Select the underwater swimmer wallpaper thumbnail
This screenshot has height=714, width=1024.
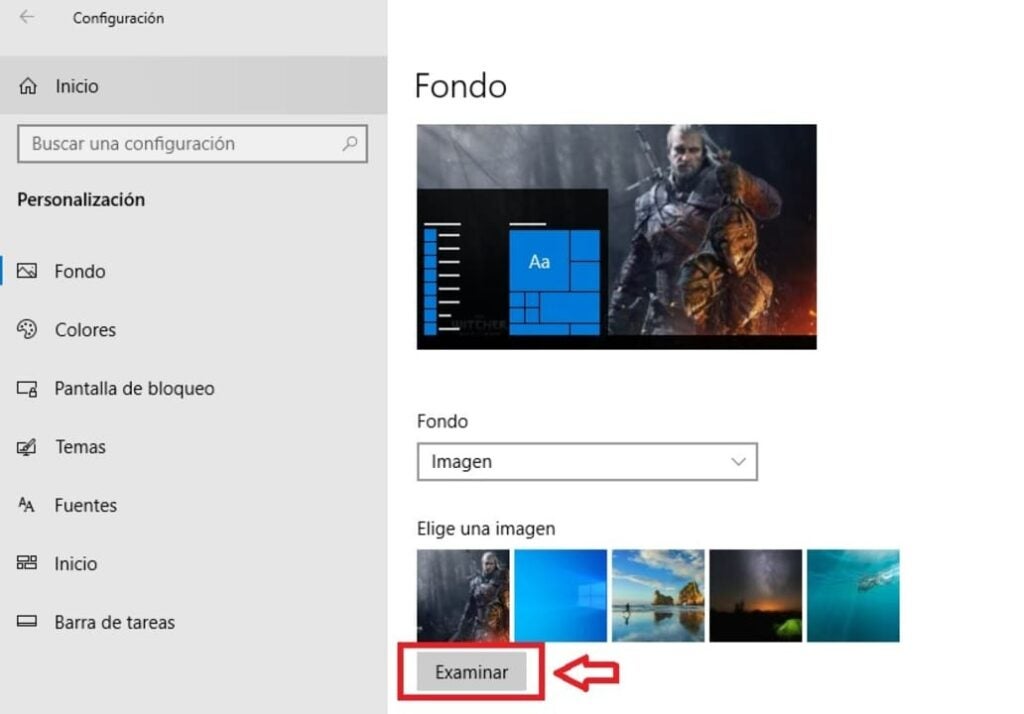pyautogui.click(x=853, y=595)
